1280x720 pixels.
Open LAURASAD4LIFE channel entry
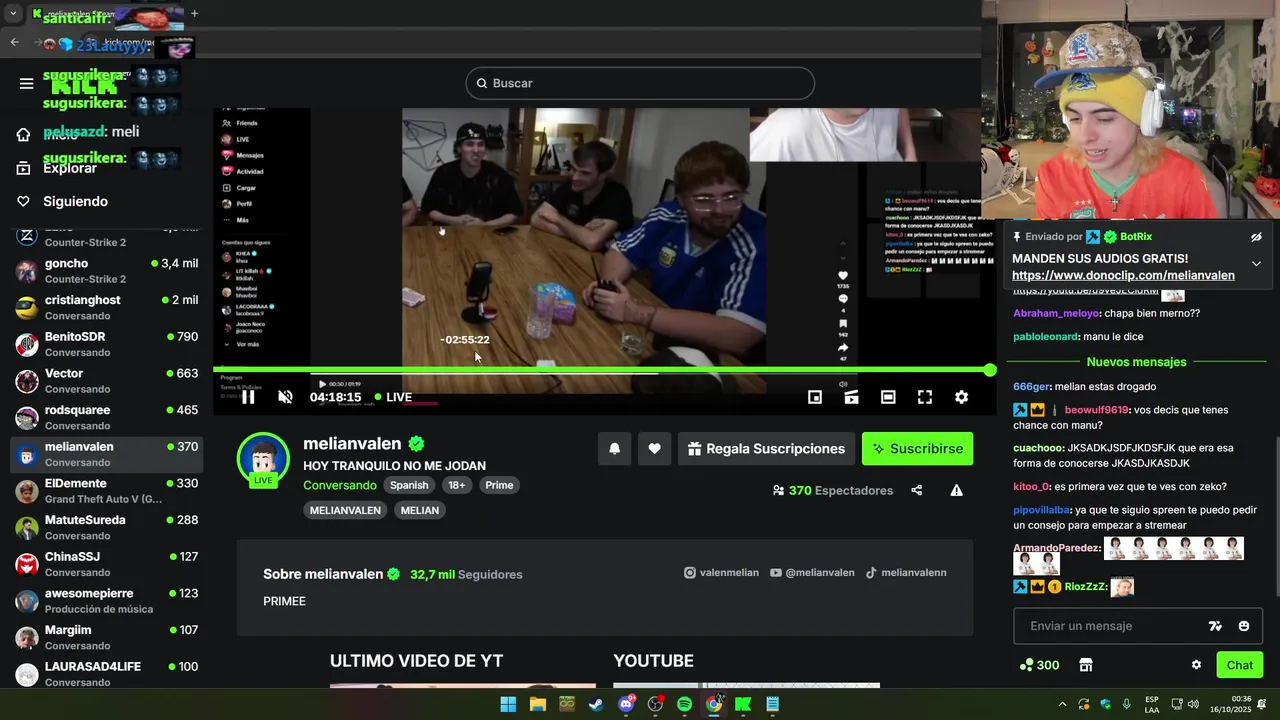point(107,674)
